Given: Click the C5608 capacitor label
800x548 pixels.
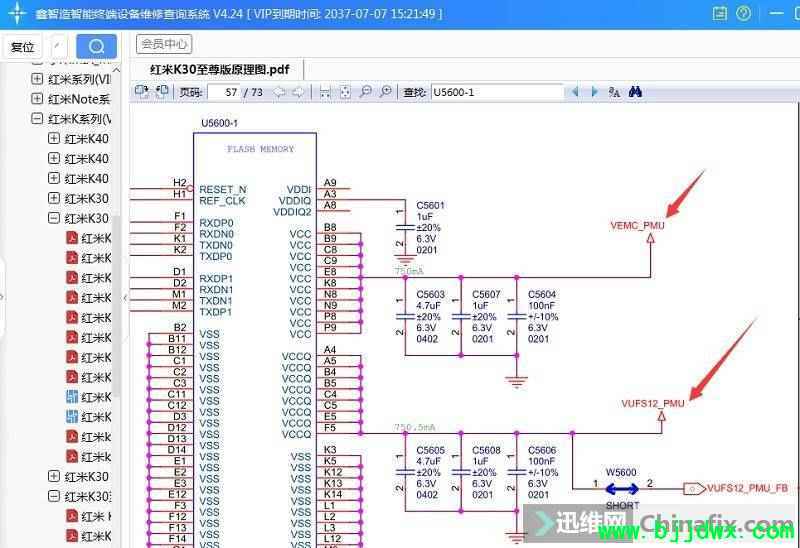Looking at the screenshot, I should [x=486, y=450].
